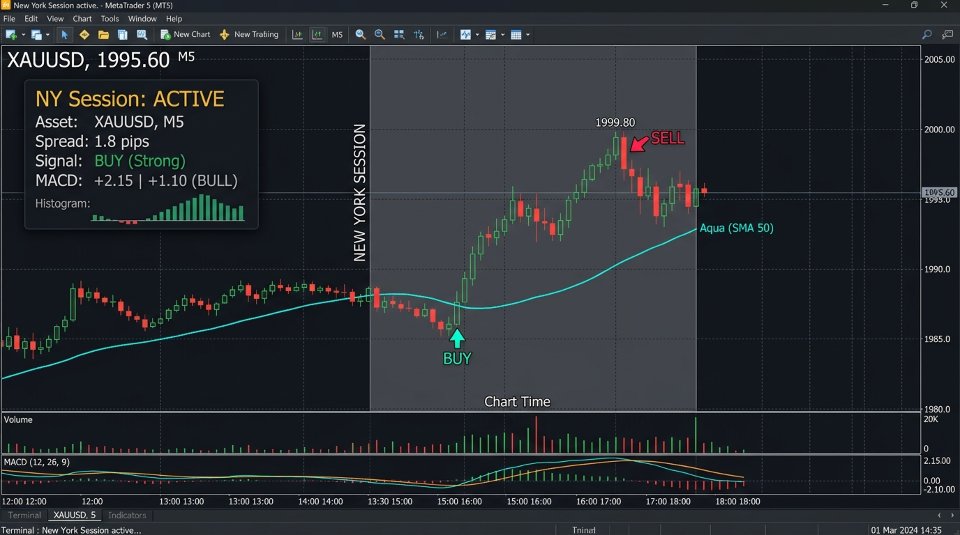The image size is (960, 535).
Task: Click the table grid icon in toolbar
Action: tap(516, 35)
